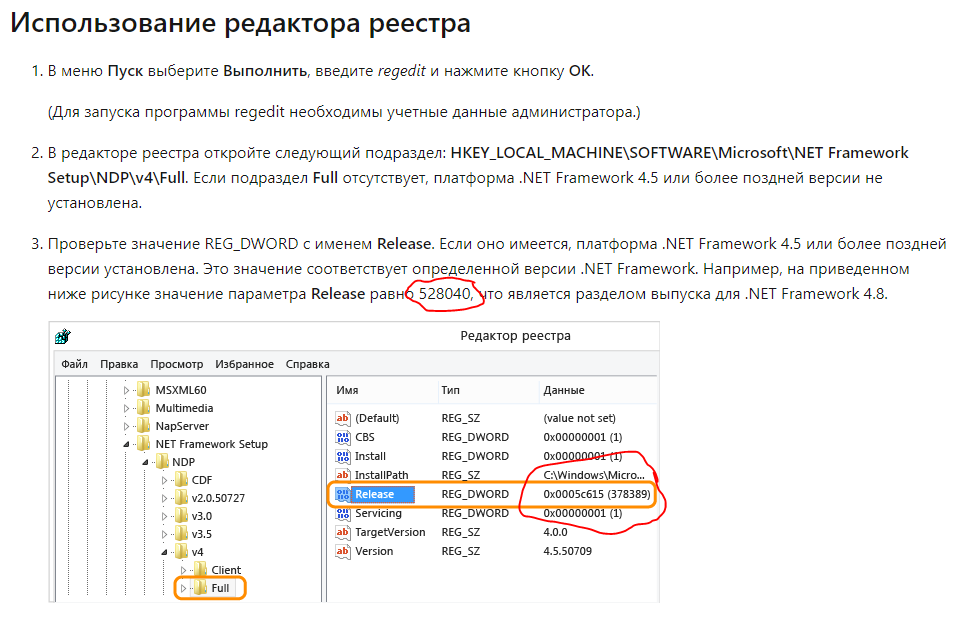Click the TargetVersion string value icon
Image resolution: width=970 pixels, height=630 pixels.
point(343,532)
